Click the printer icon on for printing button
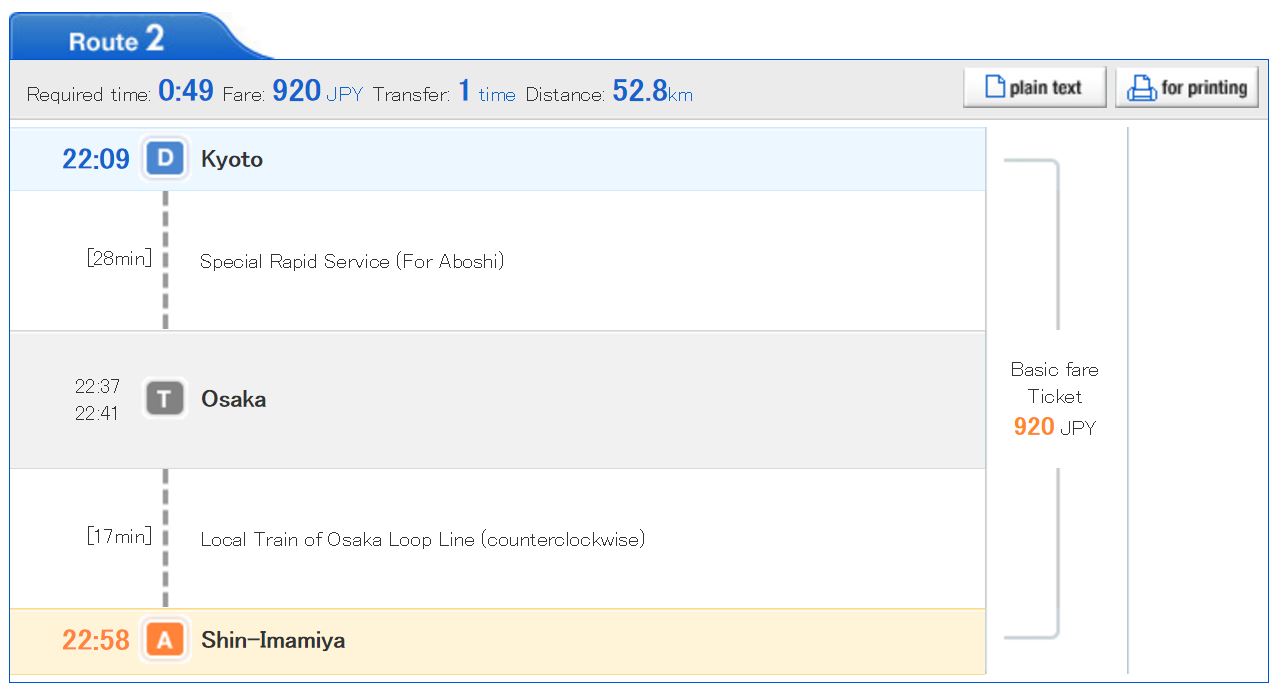 [1141, 88]
